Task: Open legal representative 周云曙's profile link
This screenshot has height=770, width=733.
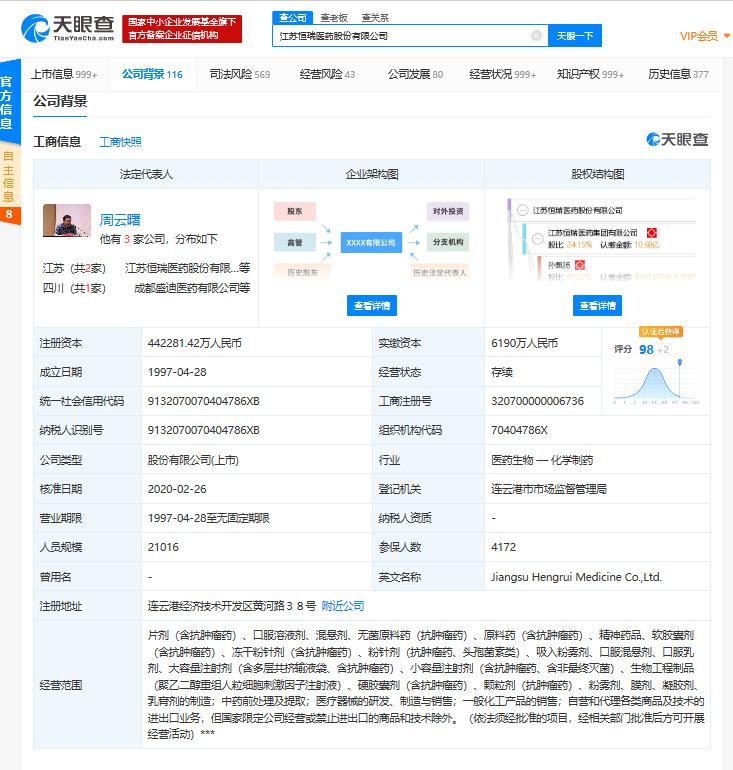Action: [120, 220]
